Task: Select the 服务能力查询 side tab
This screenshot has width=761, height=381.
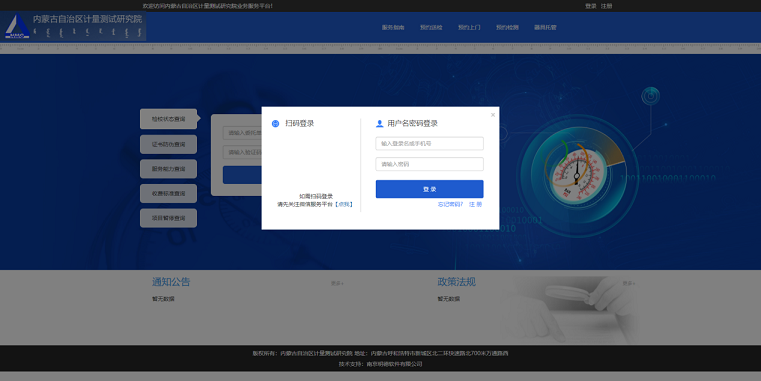Action: coord(168,169)
